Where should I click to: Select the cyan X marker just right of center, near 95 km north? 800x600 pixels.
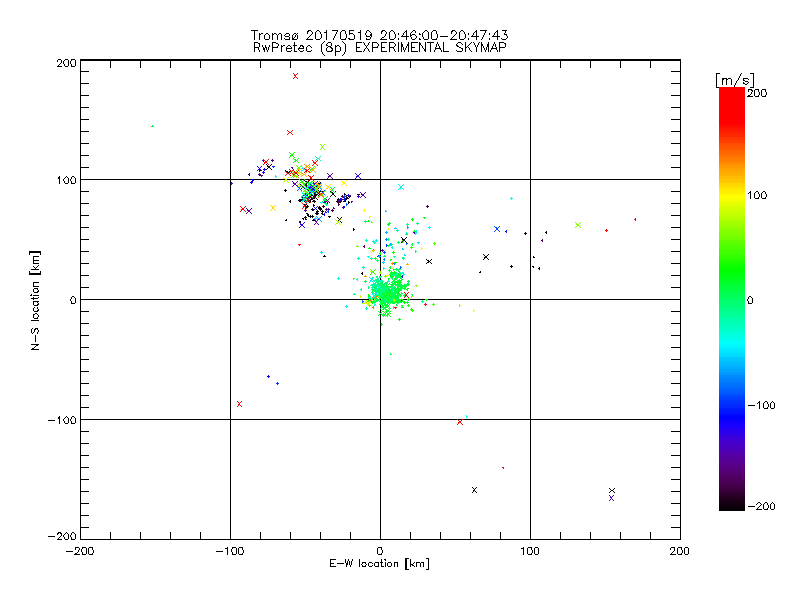401,187
